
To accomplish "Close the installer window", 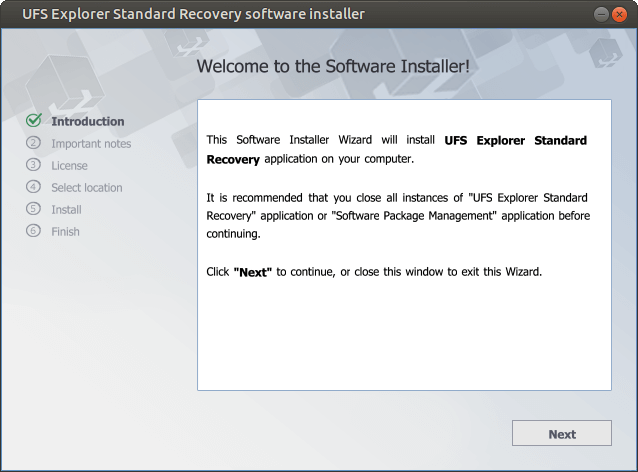I will point(619,14).
